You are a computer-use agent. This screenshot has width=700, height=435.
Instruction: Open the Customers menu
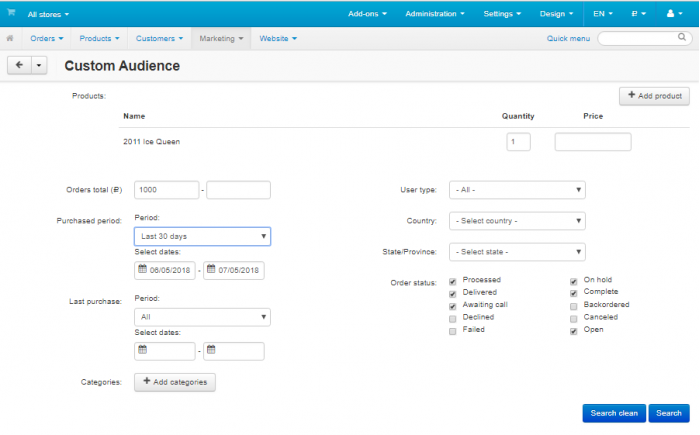click(159, 38)
